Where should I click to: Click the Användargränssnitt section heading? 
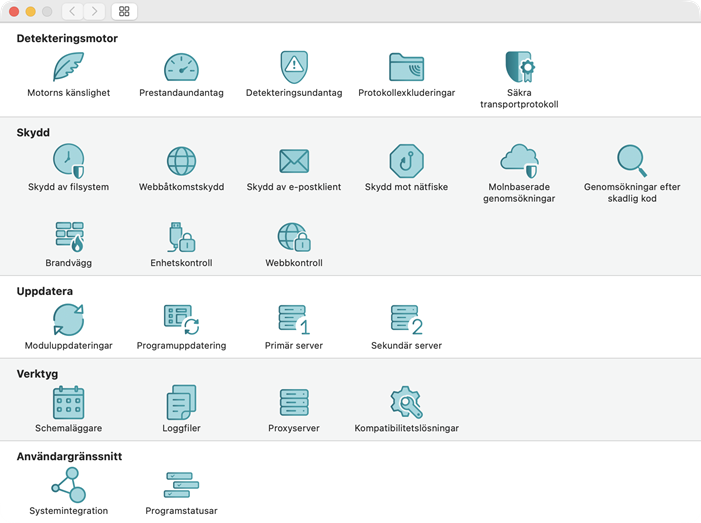click(69, 456)
